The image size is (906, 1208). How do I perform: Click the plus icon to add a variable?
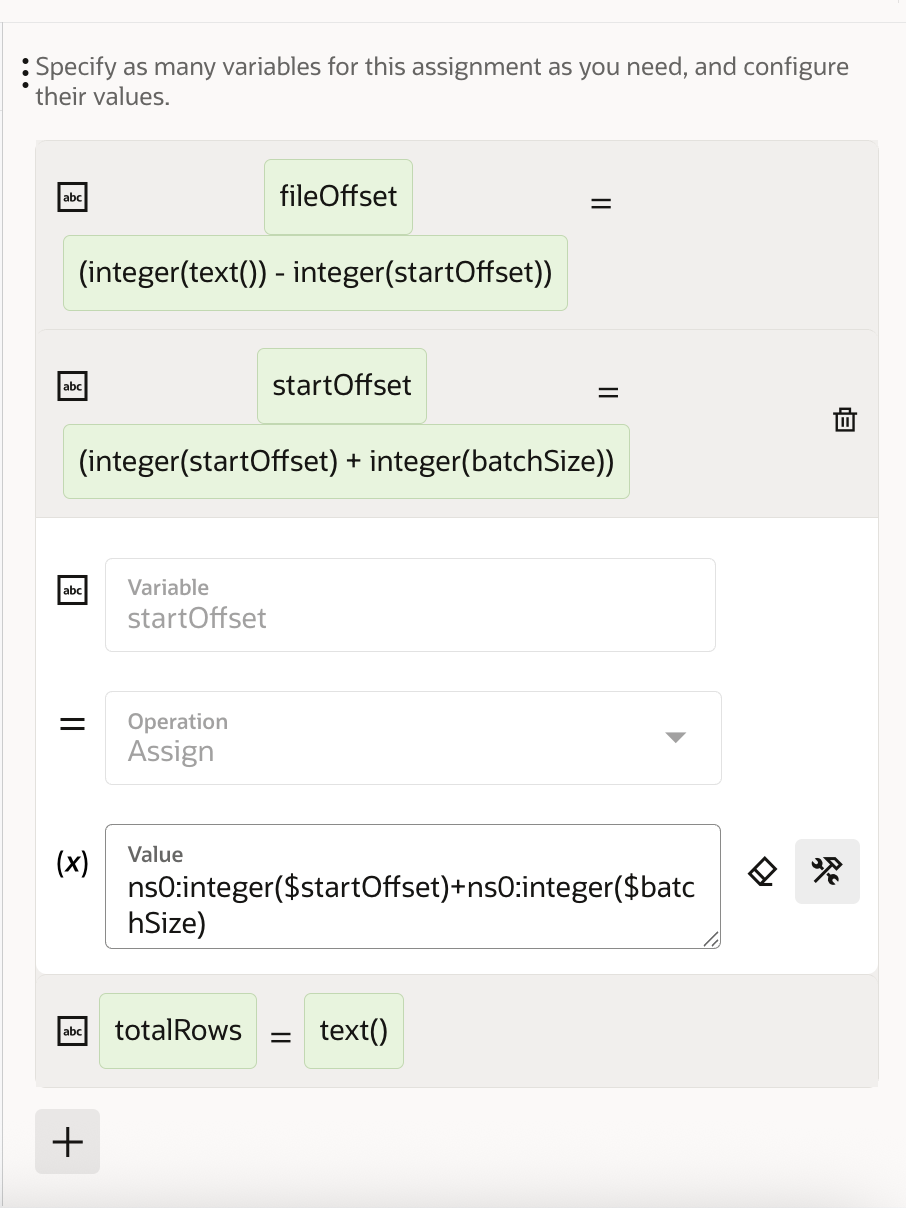[67, 1140]
